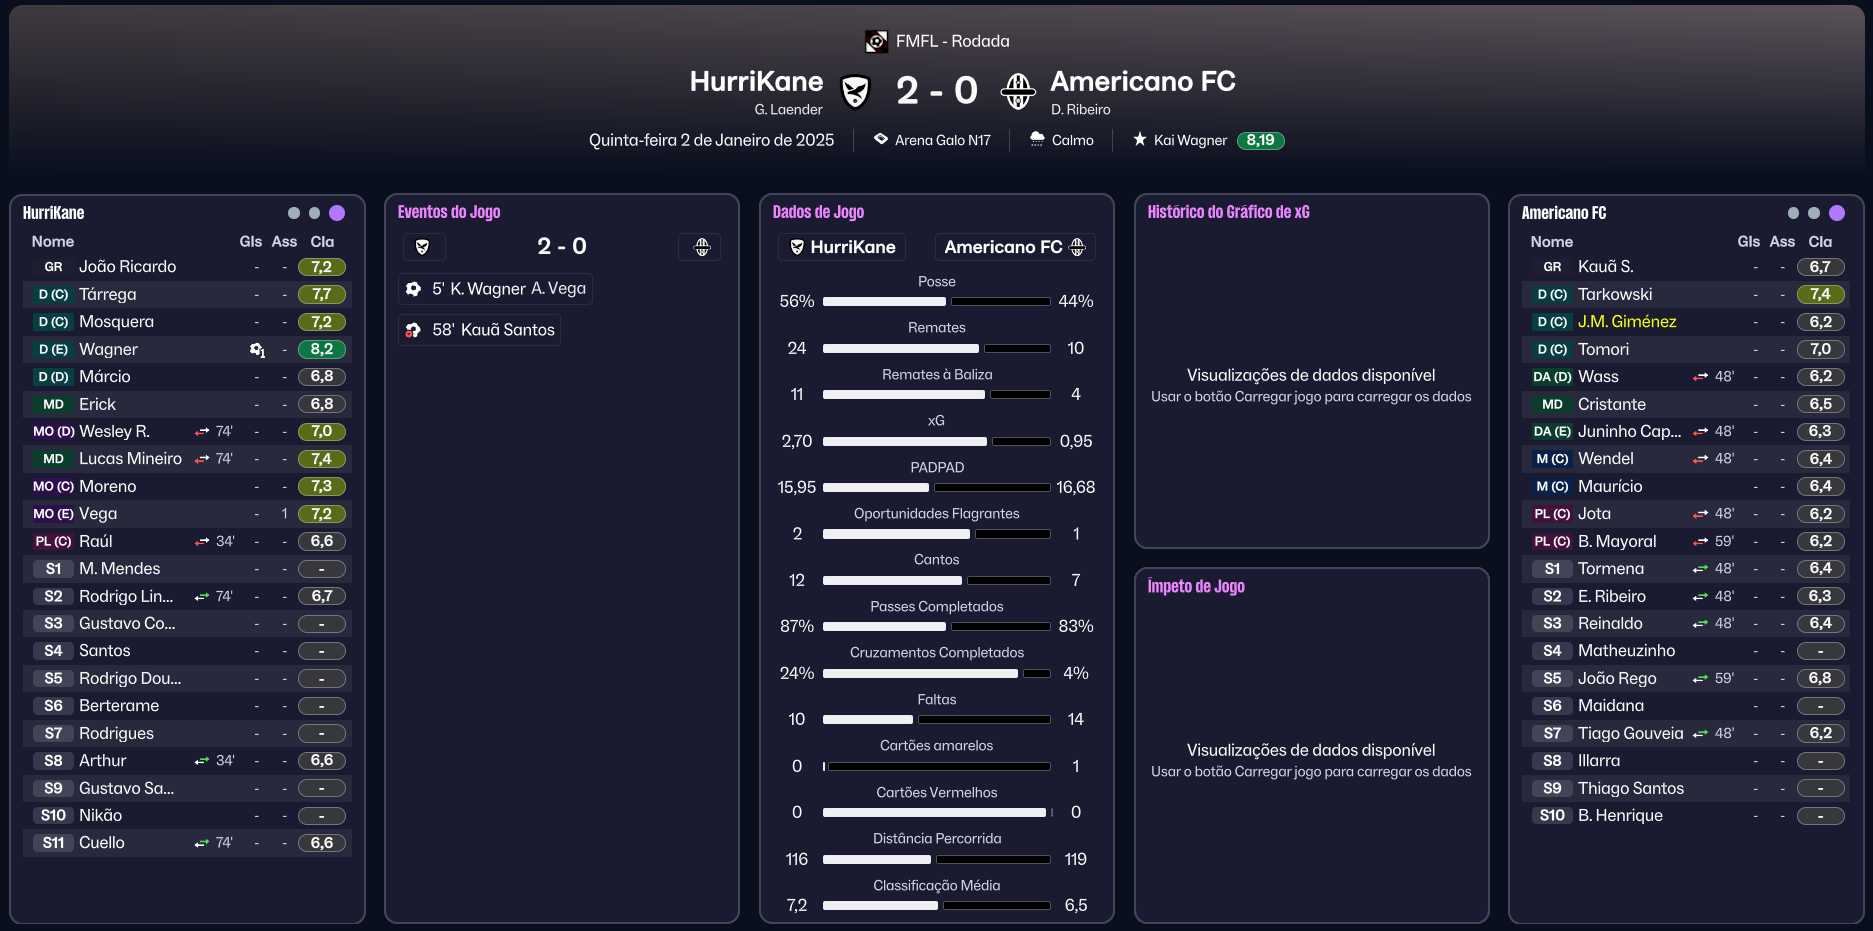Click the substitution icon for Wesley R.
This screenshot has height=931, width=1873.
(x=202, y=432)
